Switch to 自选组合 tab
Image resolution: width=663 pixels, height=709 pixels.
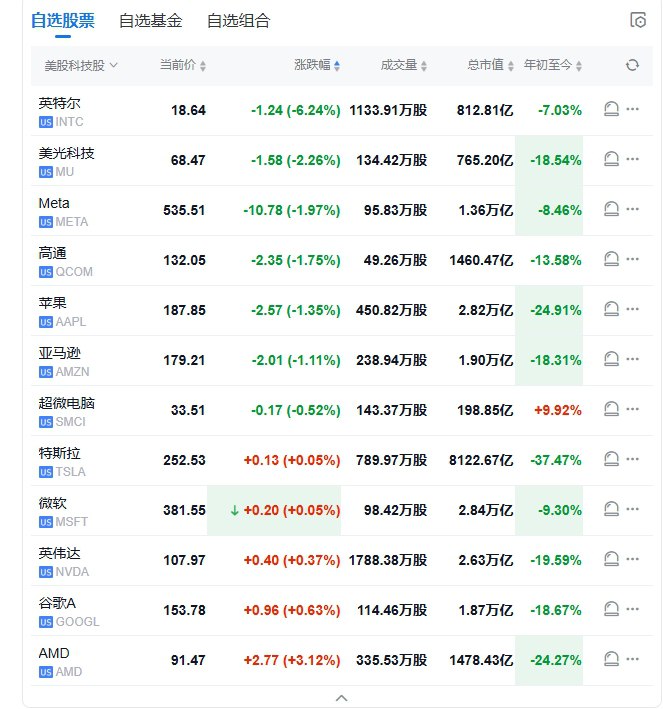pos(238,21)
